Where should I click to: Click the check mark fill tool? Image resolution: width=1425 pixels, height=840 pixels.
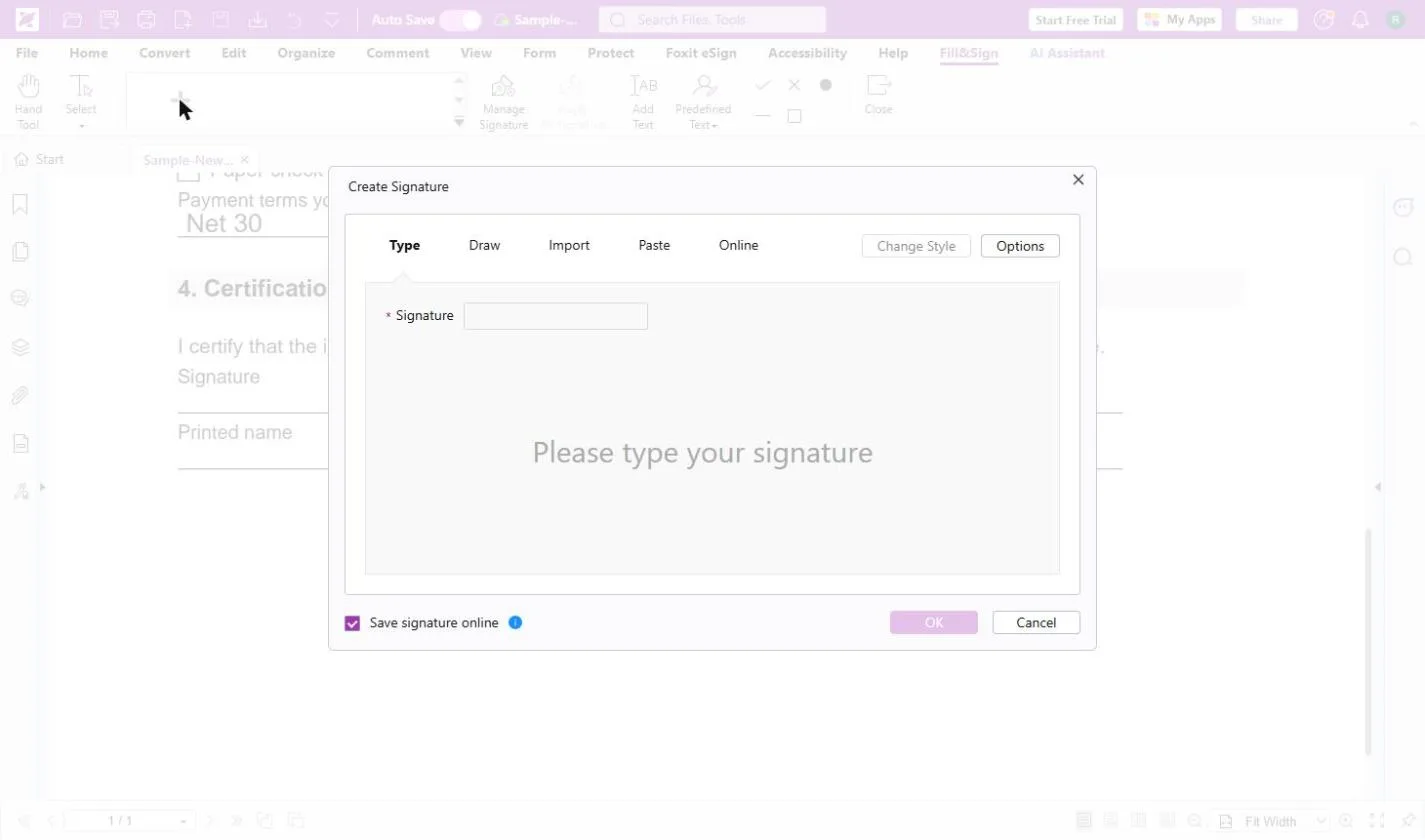pos(763,85)
